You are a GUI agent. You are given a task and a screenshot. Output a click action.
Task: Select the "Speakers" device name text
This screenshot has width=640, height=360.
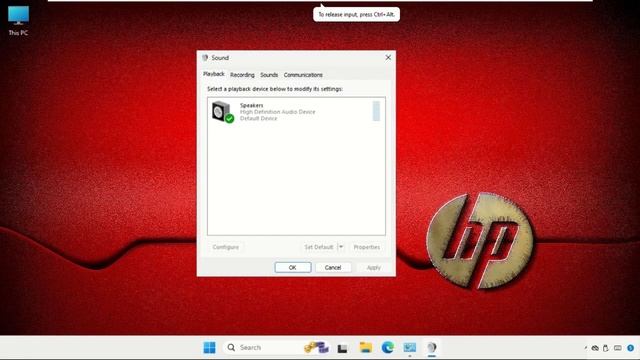(x=251, y=105)
